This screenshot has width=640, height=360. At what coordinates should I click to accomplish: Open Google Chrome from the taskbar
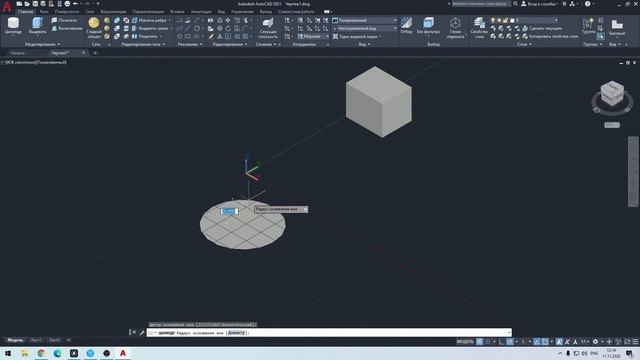coord(41,353)
